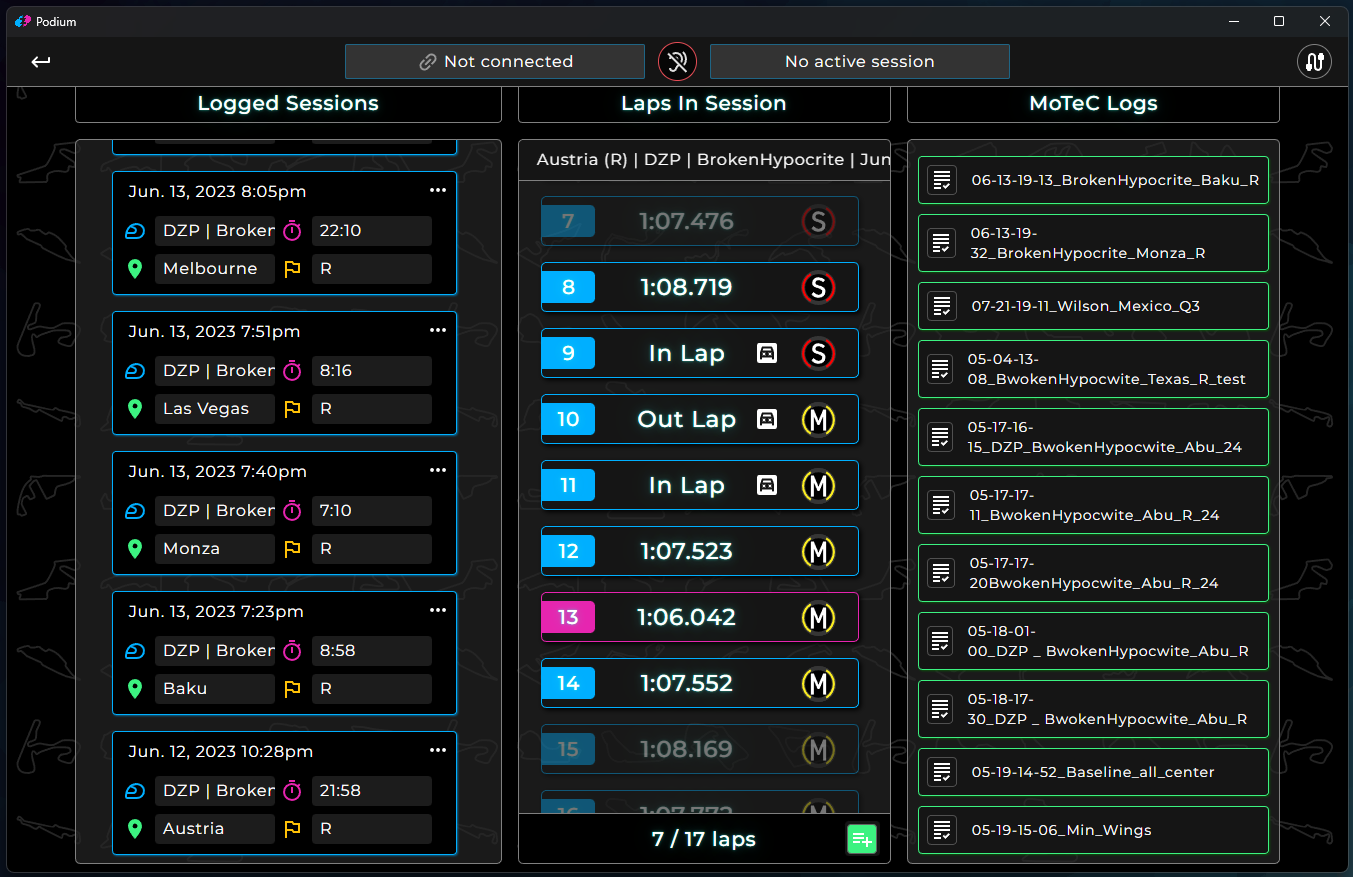Image resolution: width=1353 pixels, height=877 pixels.
Task: Click the No active session button
Action: [860, 61]
